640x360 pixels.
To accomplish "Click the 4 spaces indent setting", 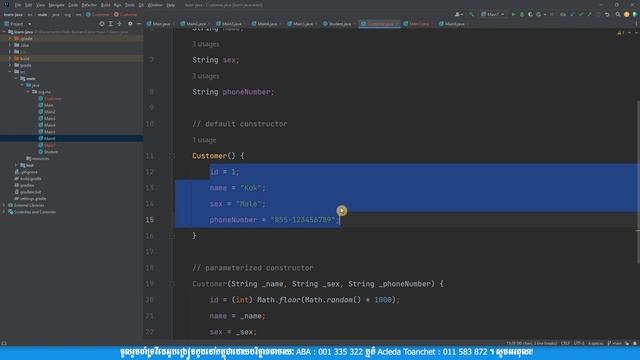I will 596,343.
